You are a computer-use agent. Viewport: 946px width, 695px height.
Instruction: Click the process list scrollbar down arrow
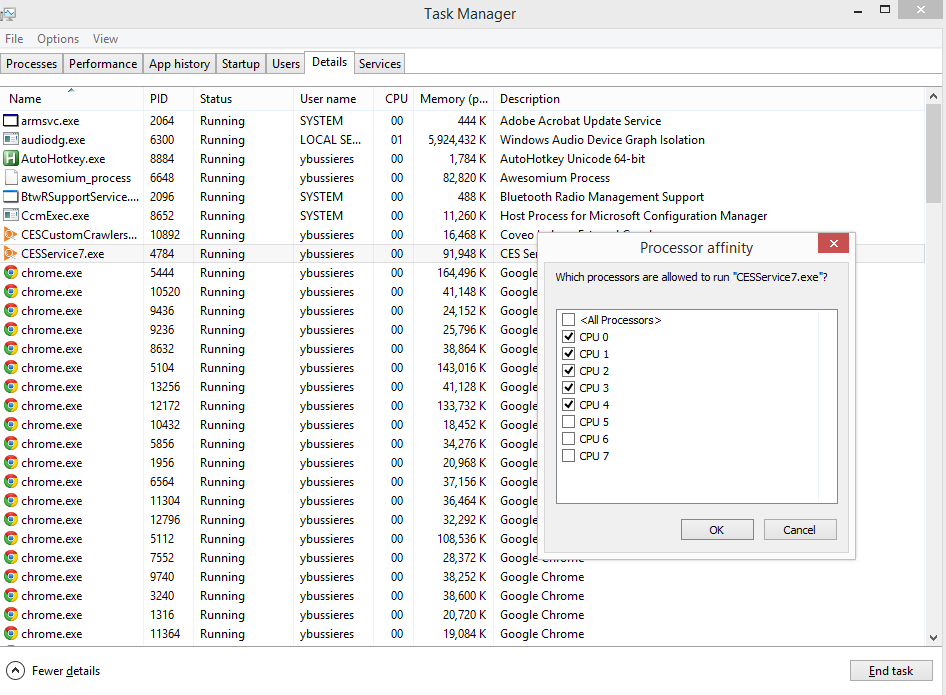pyautogui.click(x=933, y=637)
